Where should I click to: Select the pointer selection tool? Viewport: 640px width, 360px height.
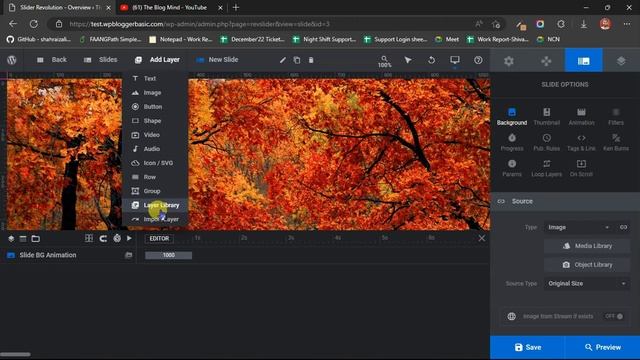[408, 60]
